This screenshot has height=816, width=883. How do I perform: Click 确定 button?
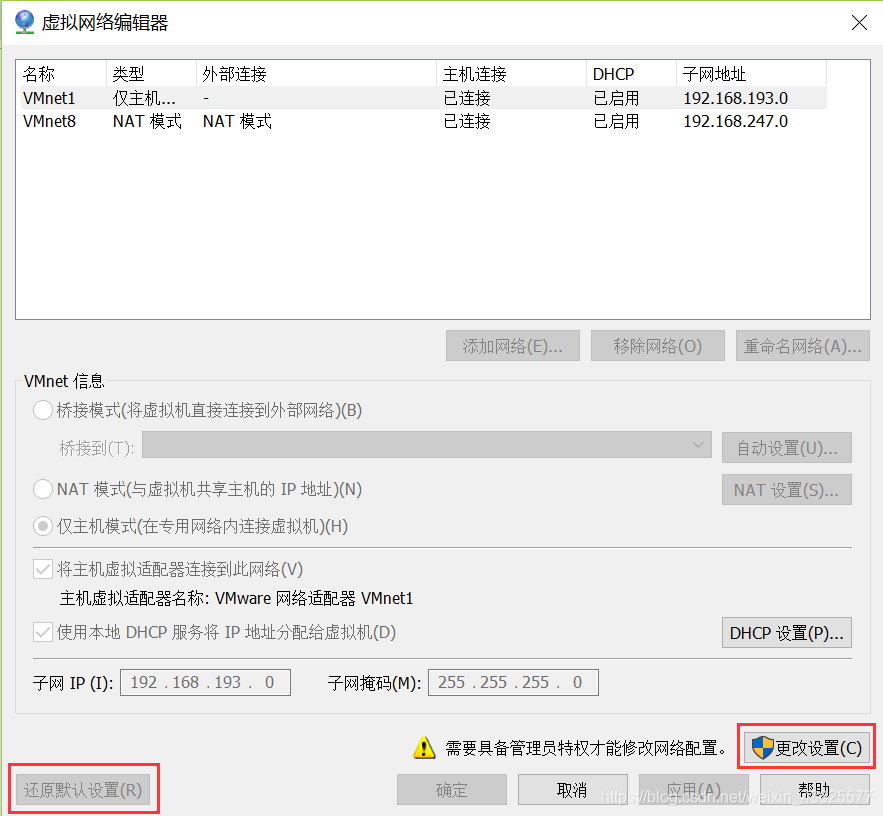coord(452,790)
